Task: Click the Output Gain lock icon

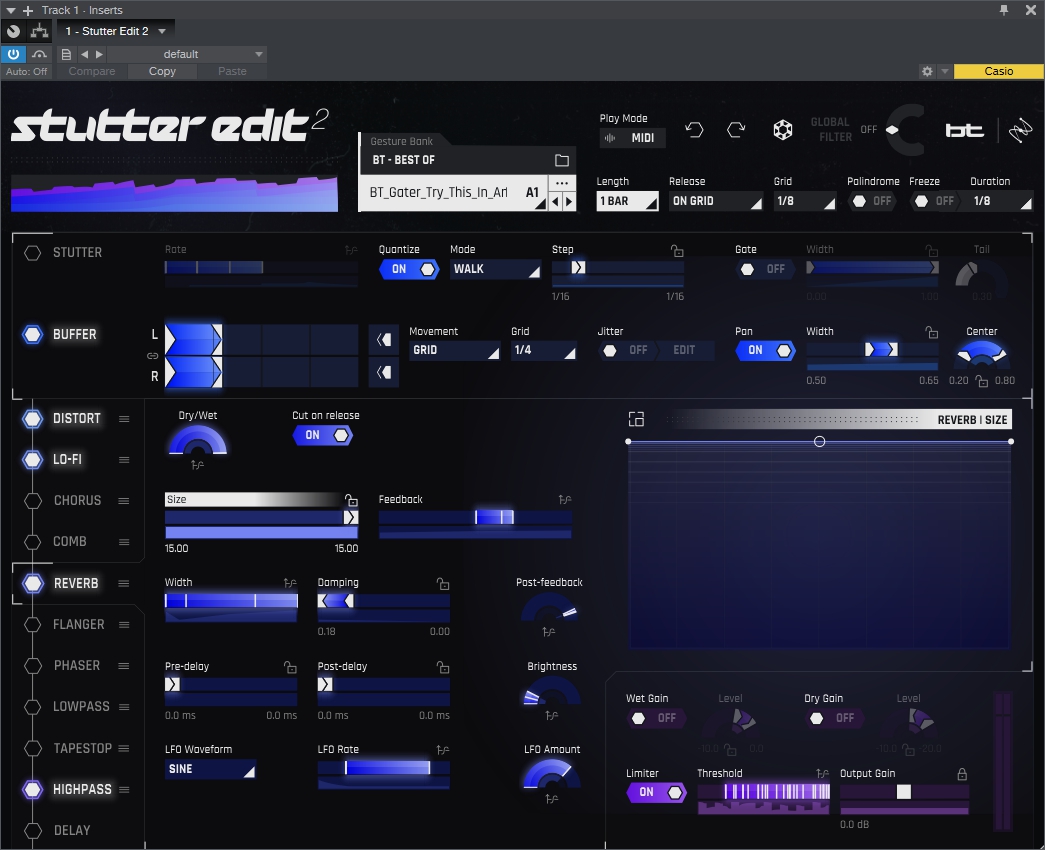Action: point(962,774)
